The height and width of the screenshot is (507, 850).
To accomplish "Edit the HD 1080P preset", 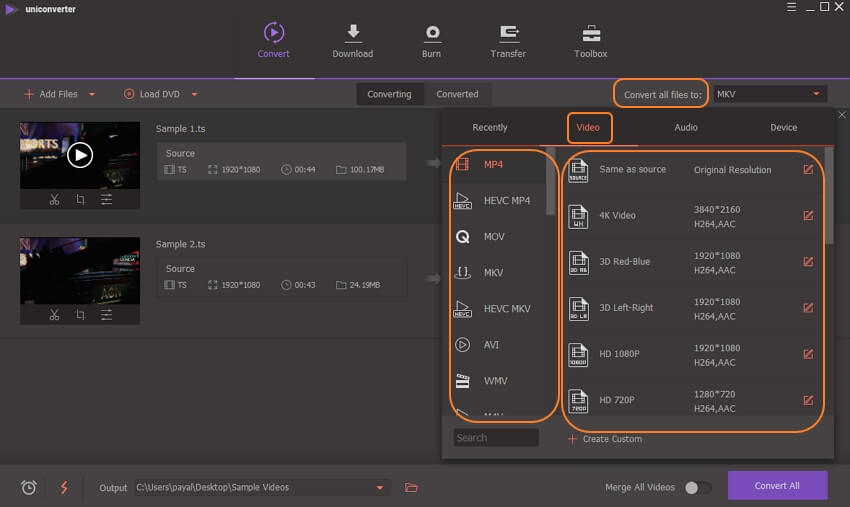I will coord(808,354).
